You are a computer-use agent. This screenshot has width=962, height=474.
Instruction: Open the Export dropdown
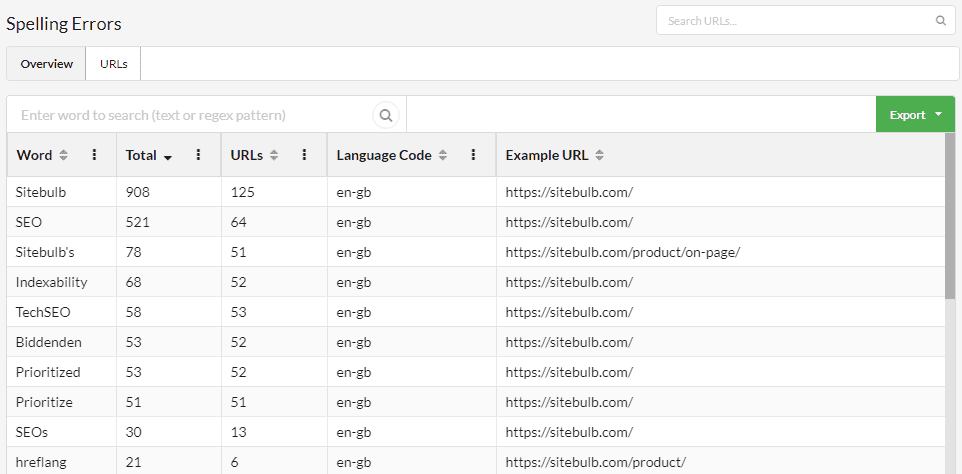[915, 115]
